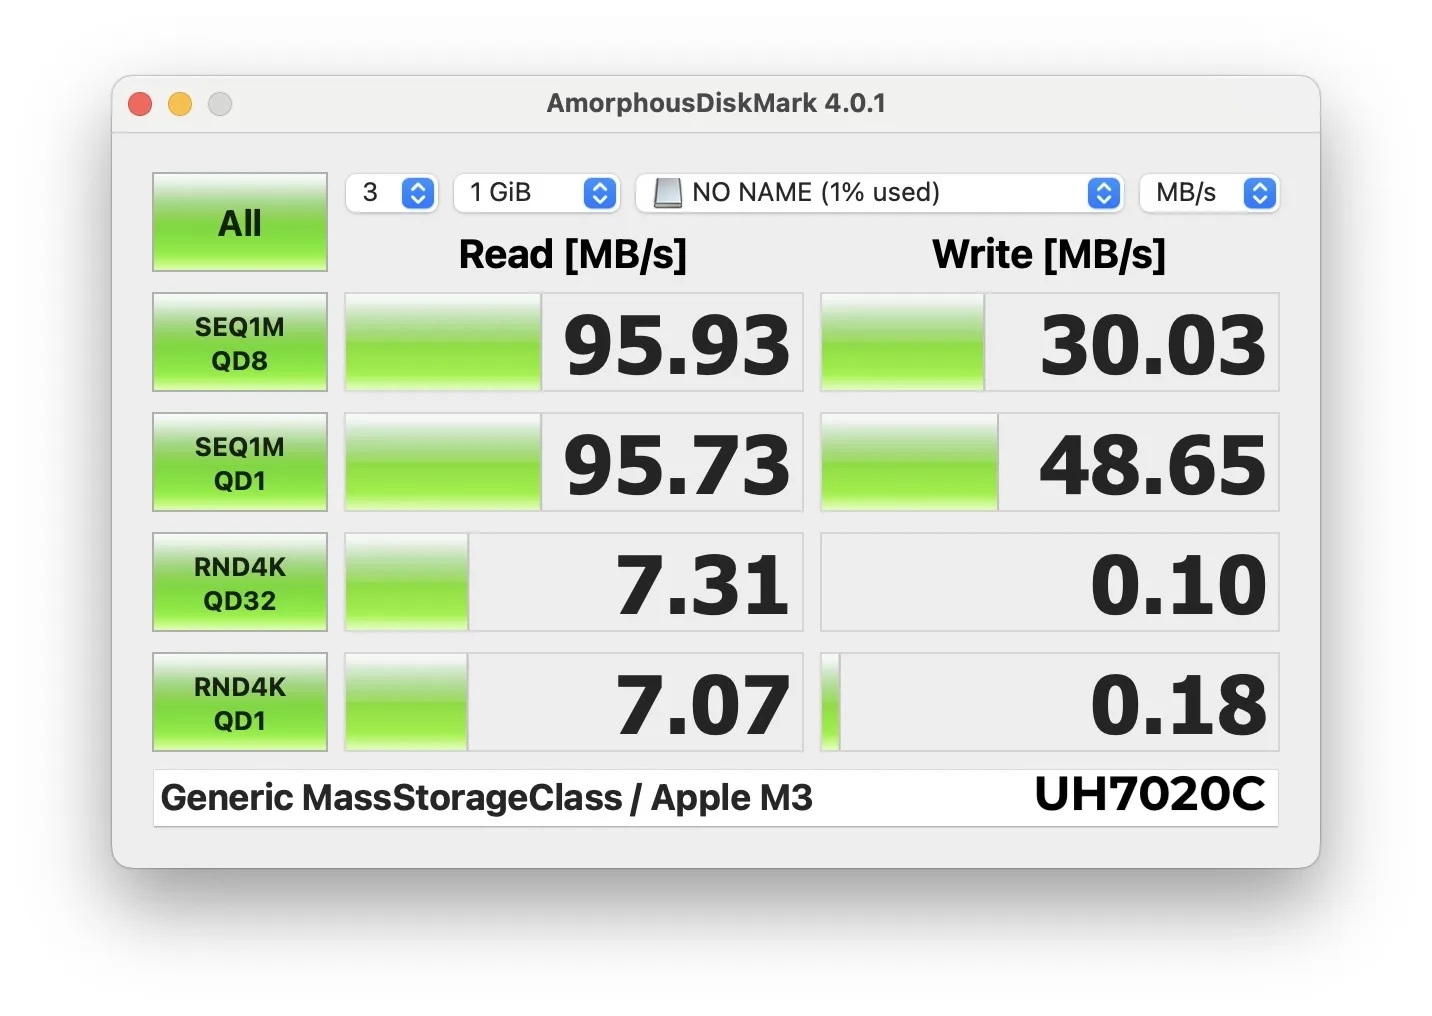Click the Write [MB/s] column header
The image size is (1432, 1016).
[1049, 255]
